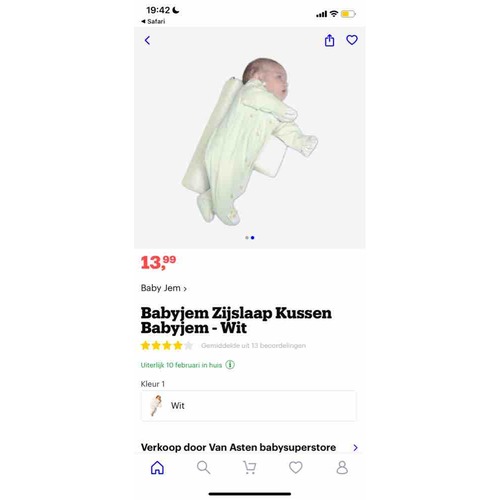Open the star rating reviews
This screenshot has width=500, height=500.
click(x=167, y=345)
